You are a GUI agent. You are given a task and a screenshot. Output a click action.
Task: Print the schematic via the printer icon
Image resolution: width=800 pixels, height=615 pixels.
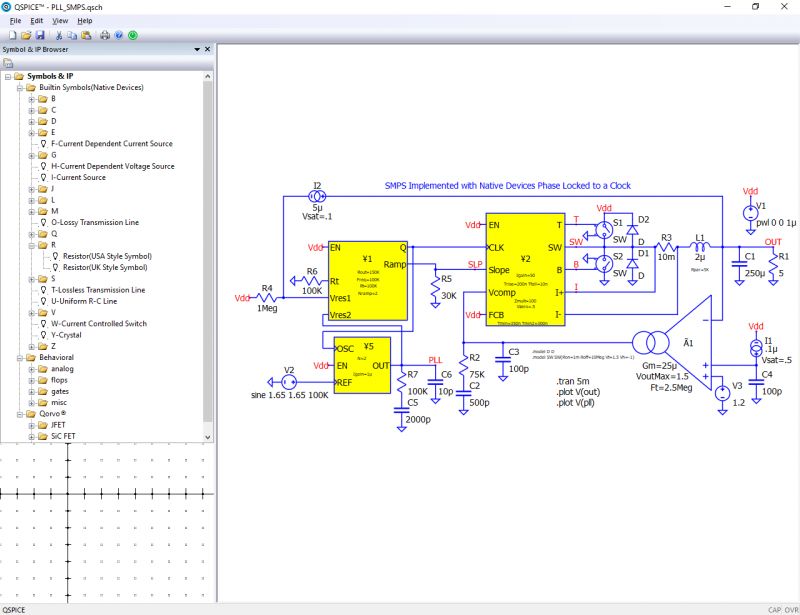[105, 35]
